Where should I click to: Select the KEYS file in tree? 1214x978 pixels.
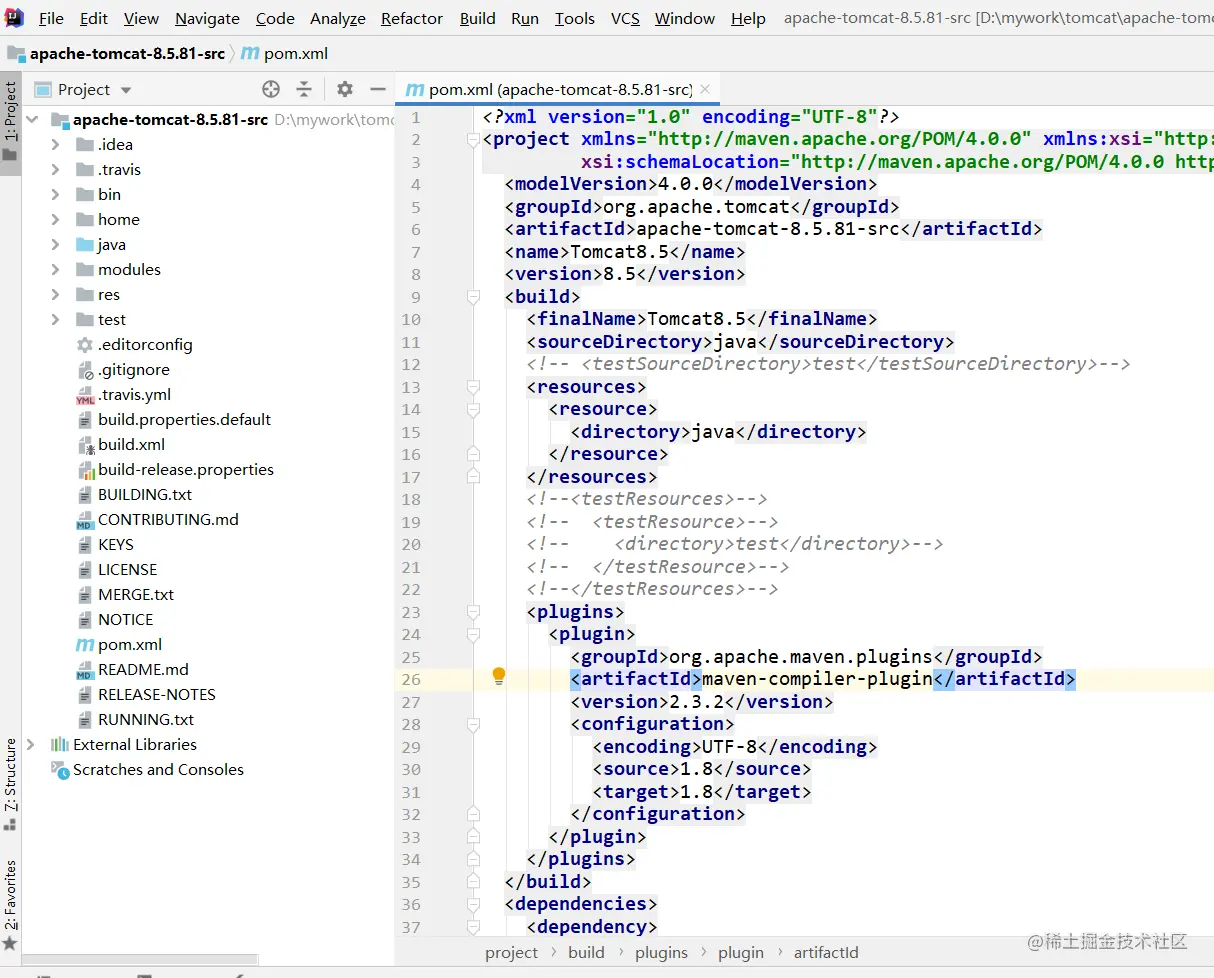pyautogui.click(x=116, y=545)
